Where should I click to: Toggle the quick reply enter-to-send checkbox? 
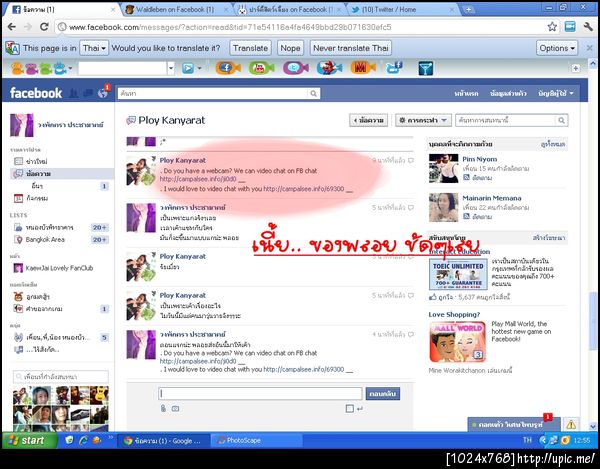(349, 409)
